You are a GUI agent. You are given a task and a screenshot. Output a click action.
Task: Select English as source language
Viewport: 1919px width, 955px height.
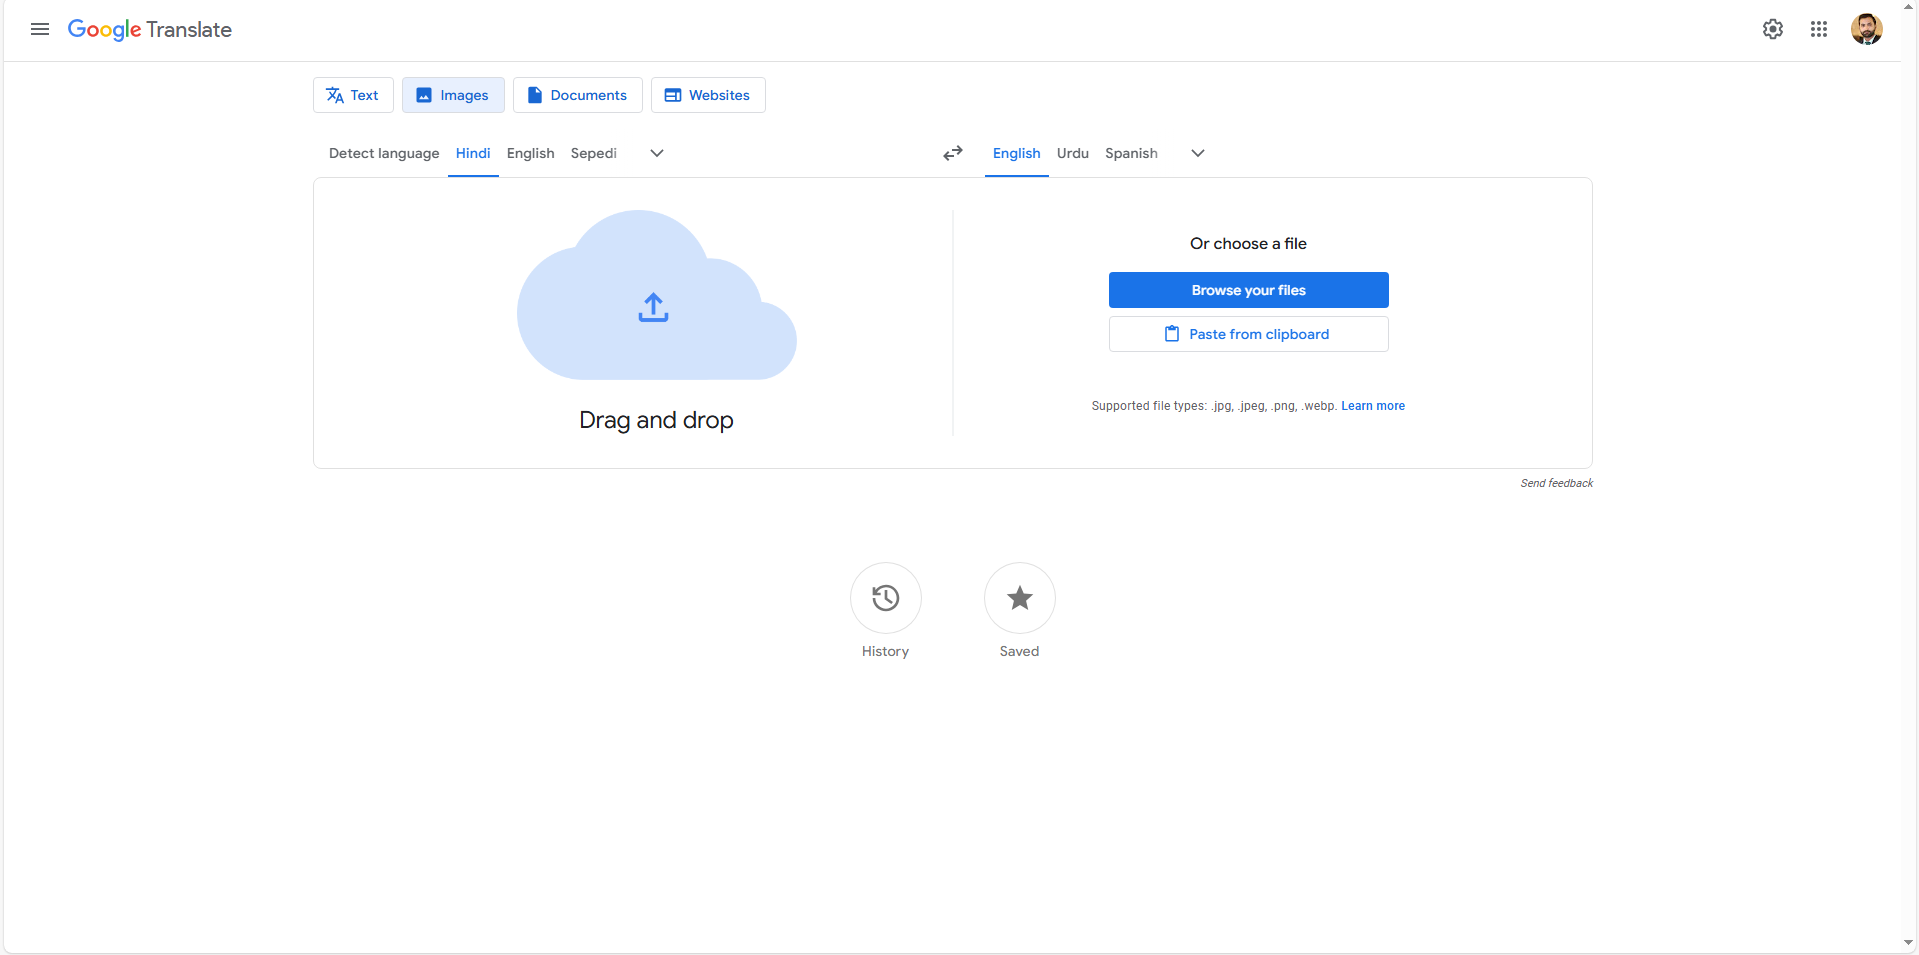(531, 153)
